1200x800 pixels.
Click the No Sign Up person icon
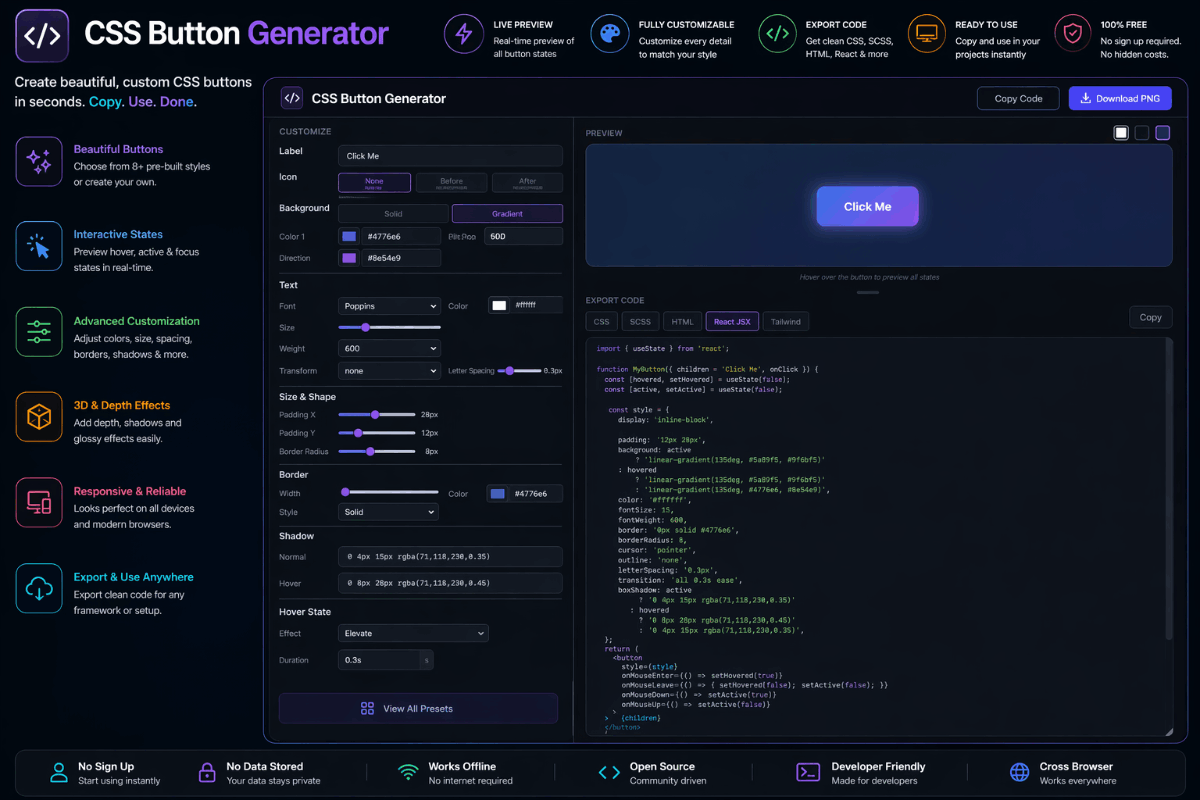coord(59,772)
